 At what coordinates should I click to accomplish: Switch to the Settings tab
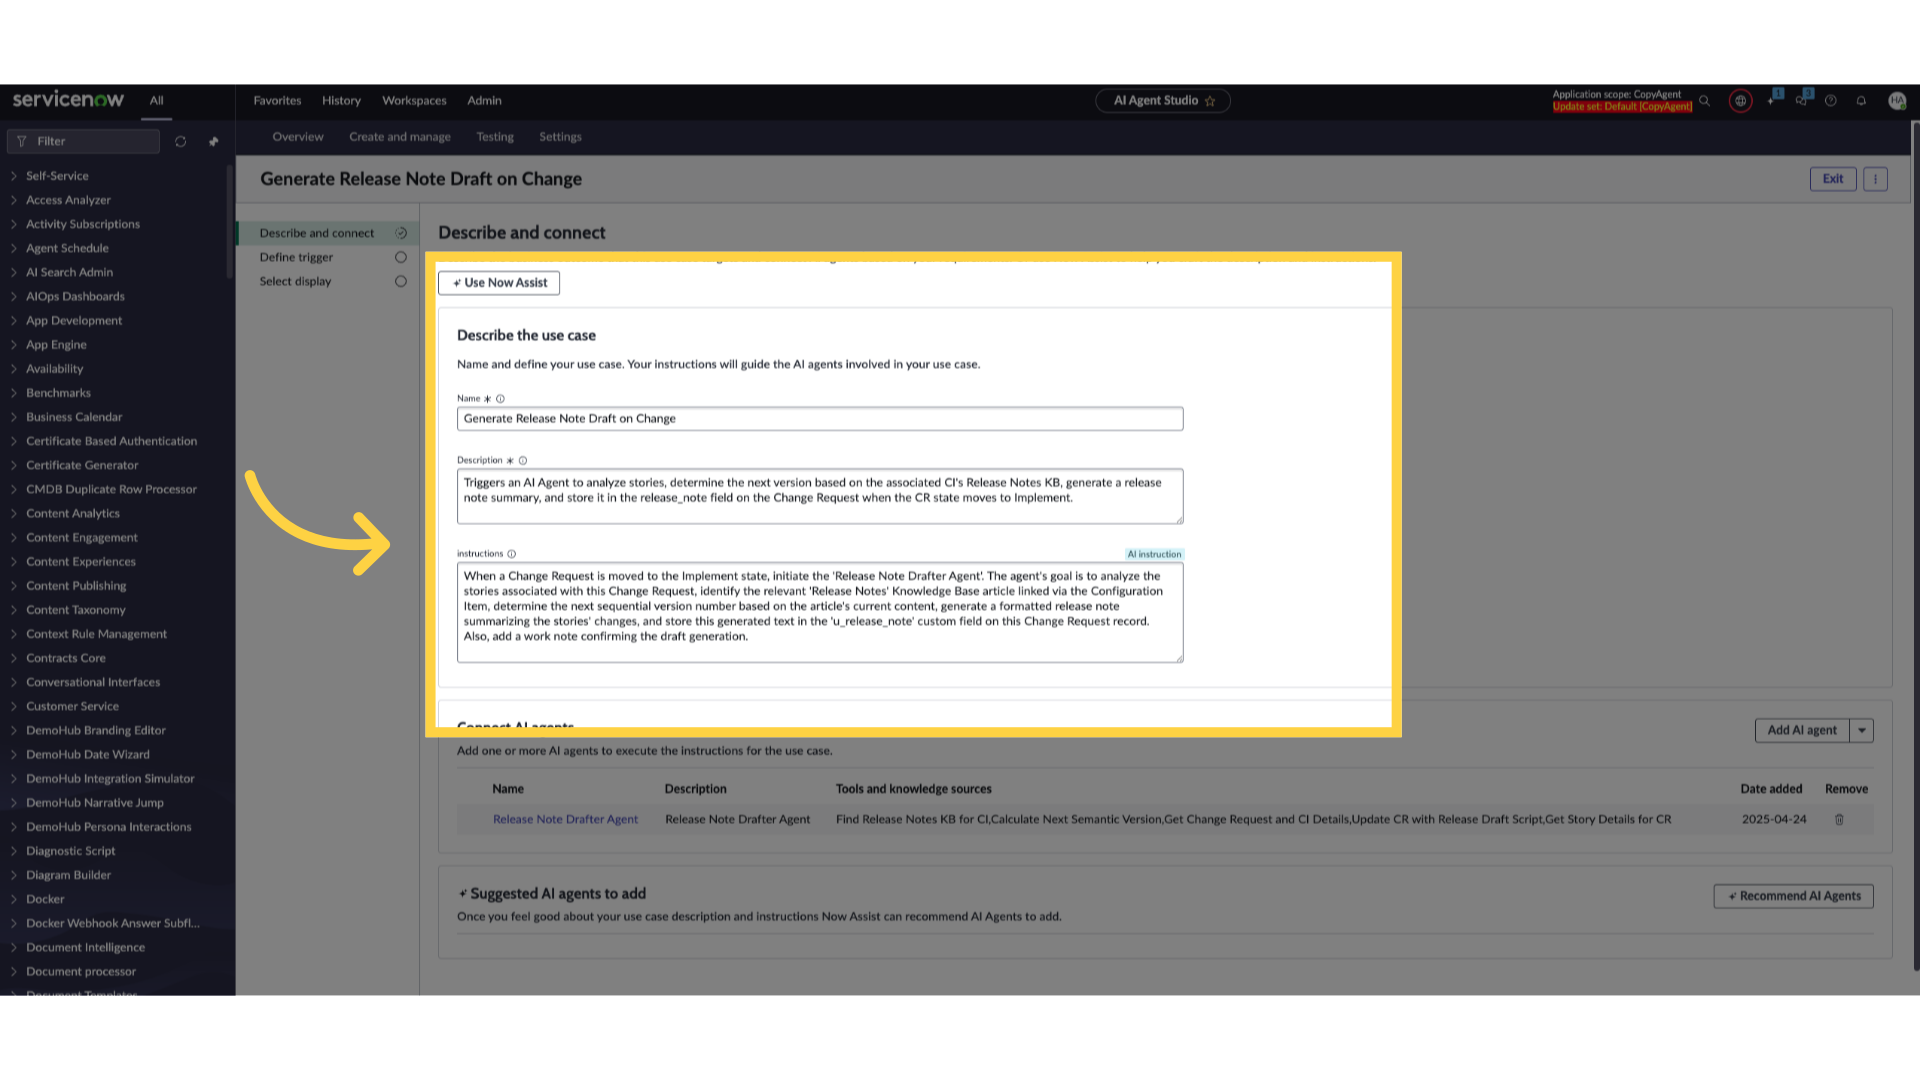[x=560, y=137]
